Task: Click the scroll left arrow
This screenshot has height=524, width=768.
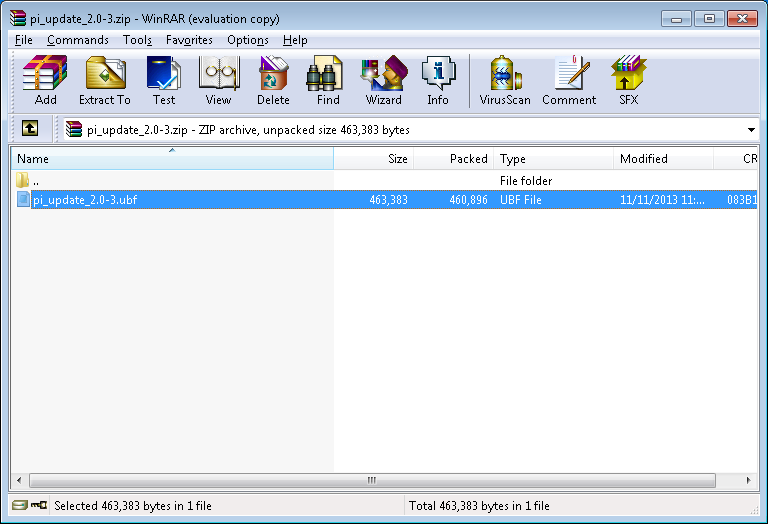Action: (x=19, y=480)
